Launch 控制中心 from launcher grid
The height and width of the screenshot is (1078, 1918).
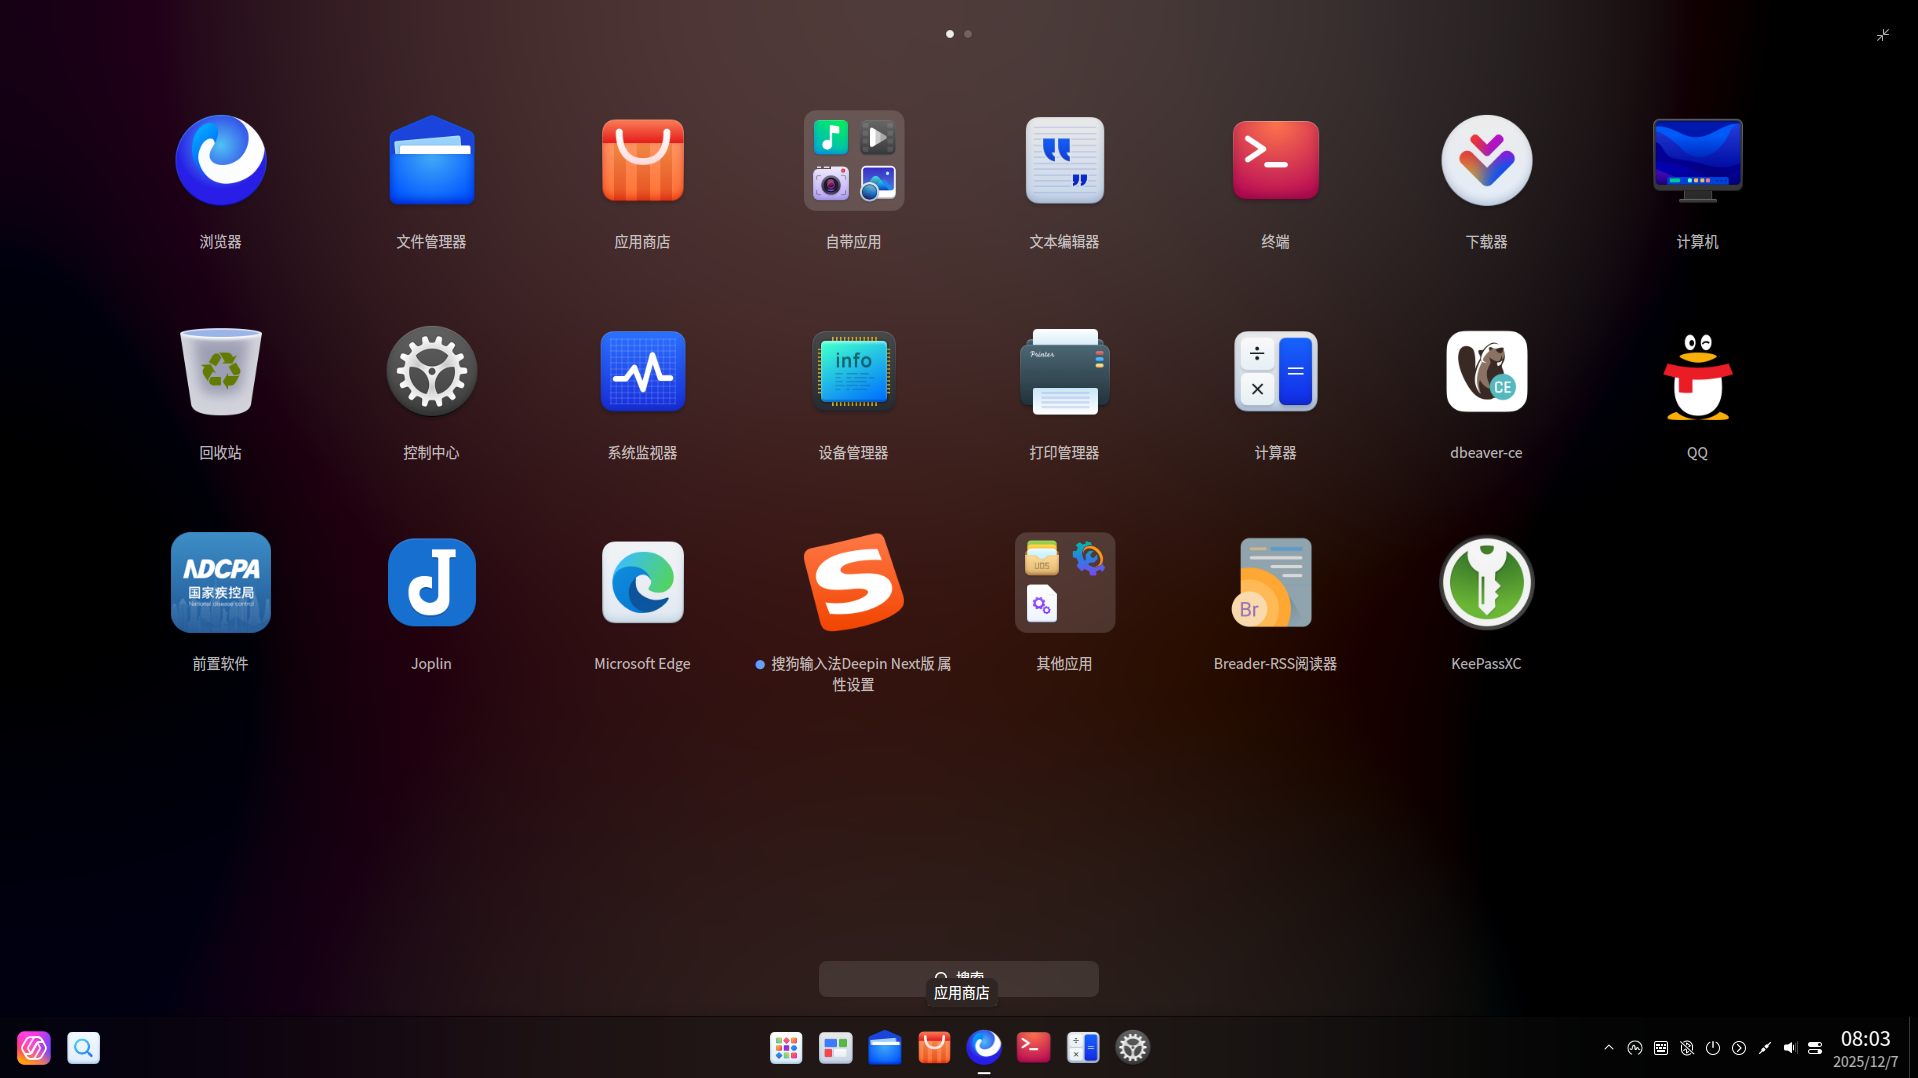tap(431, 371)
